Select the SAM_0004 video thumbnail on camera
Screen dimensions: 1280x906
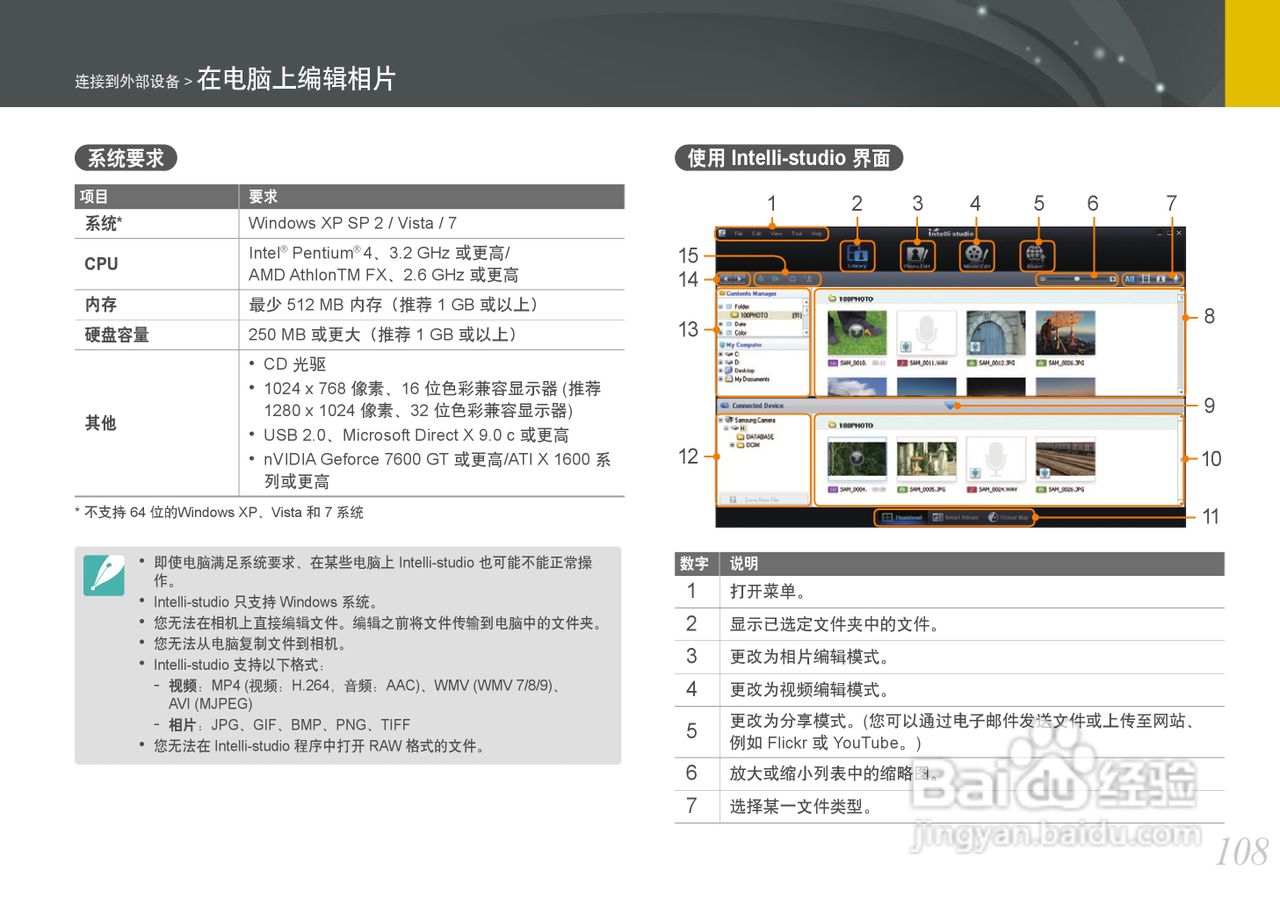[857, 458]
